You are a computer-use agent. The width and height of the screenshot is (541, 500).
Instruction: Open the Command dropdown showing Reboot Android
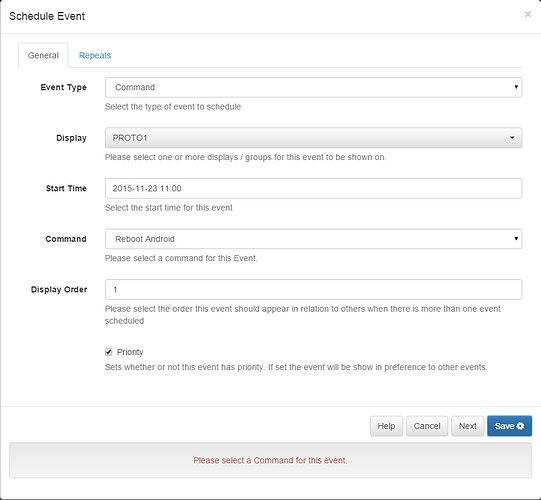(313, 239)
